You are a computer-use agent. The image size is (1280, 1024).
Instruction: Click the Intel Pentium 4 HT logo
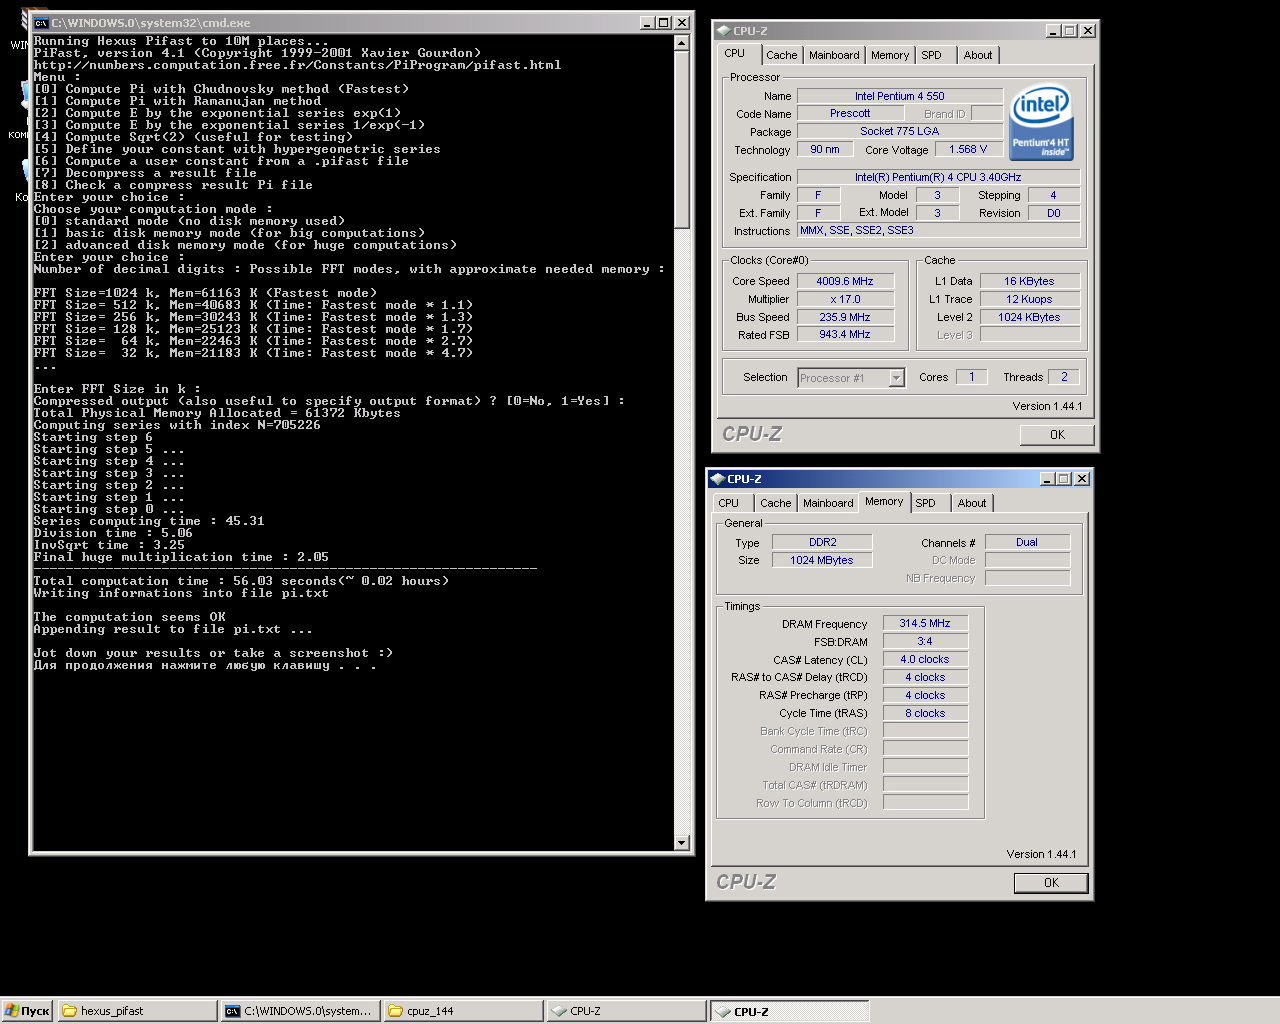[1042, 123]
